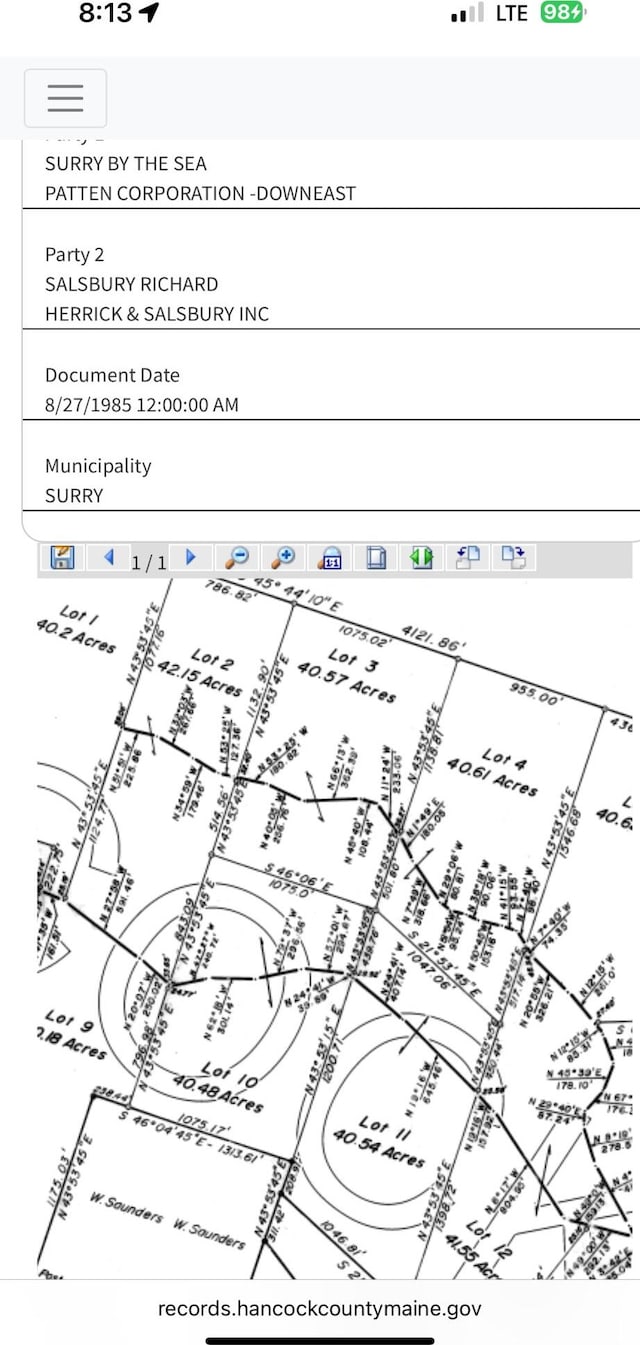Tap the location arrow in status bar

(x=150, y=13)
